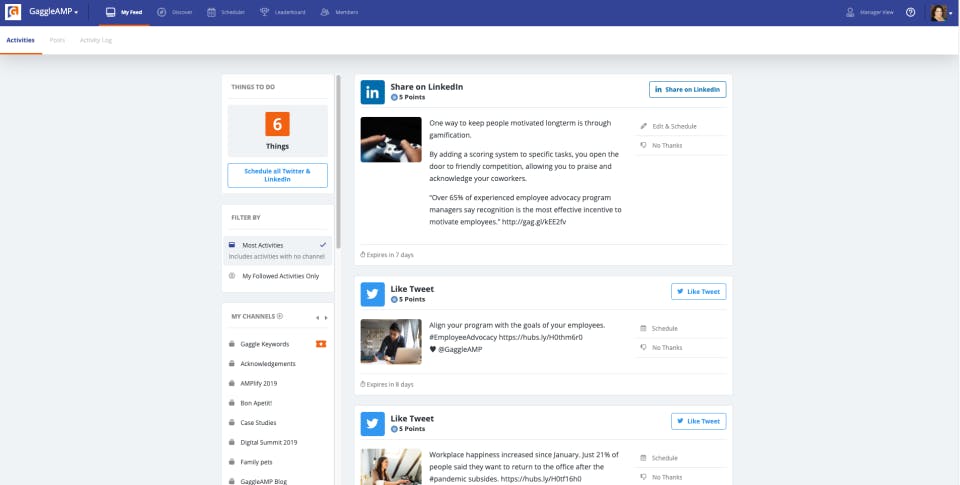Open the Family pets channel

pyautogui.click(x=256, y=462)
